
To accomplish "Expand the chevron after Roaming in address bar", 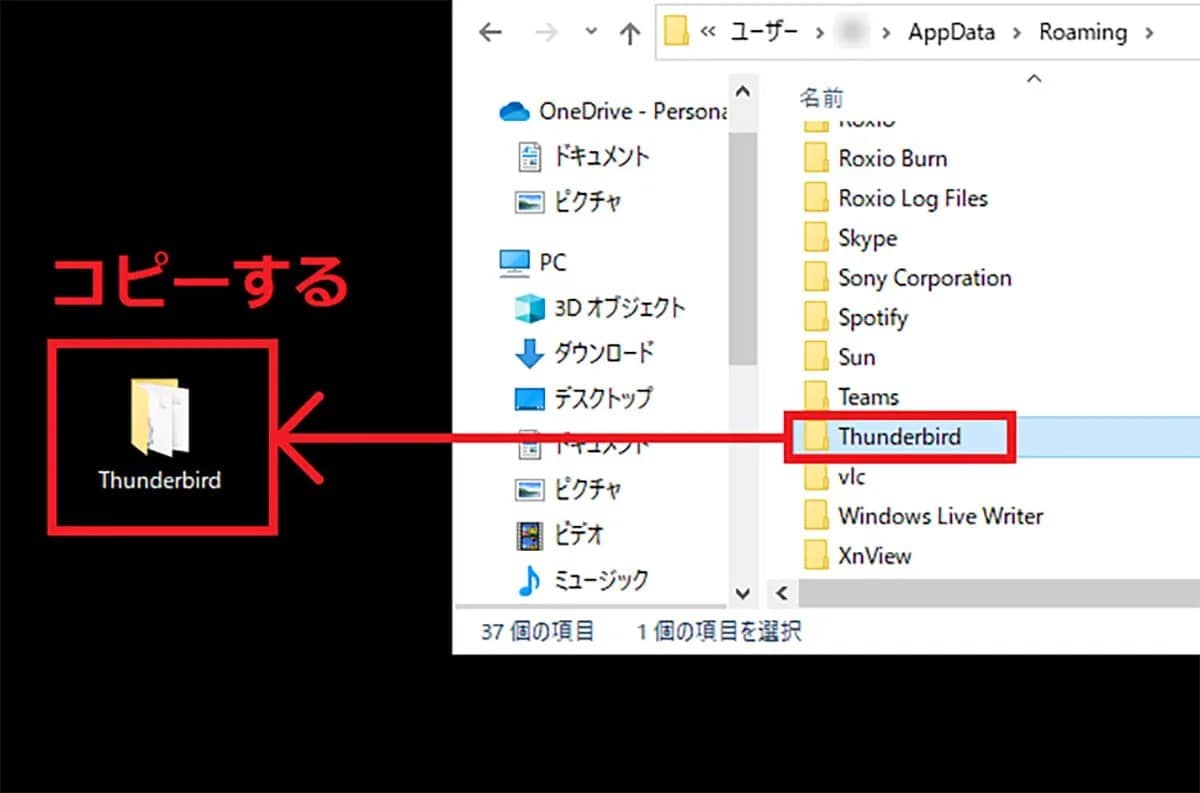I will (1147, 33).
